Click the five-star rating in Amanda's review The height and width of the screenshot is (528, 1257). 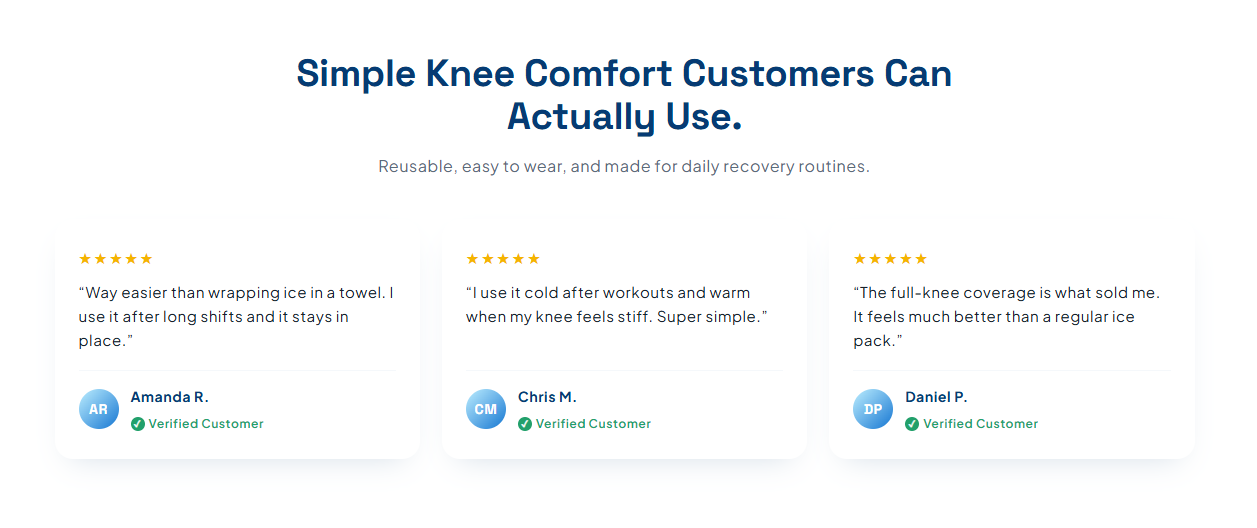pos(116,259)
